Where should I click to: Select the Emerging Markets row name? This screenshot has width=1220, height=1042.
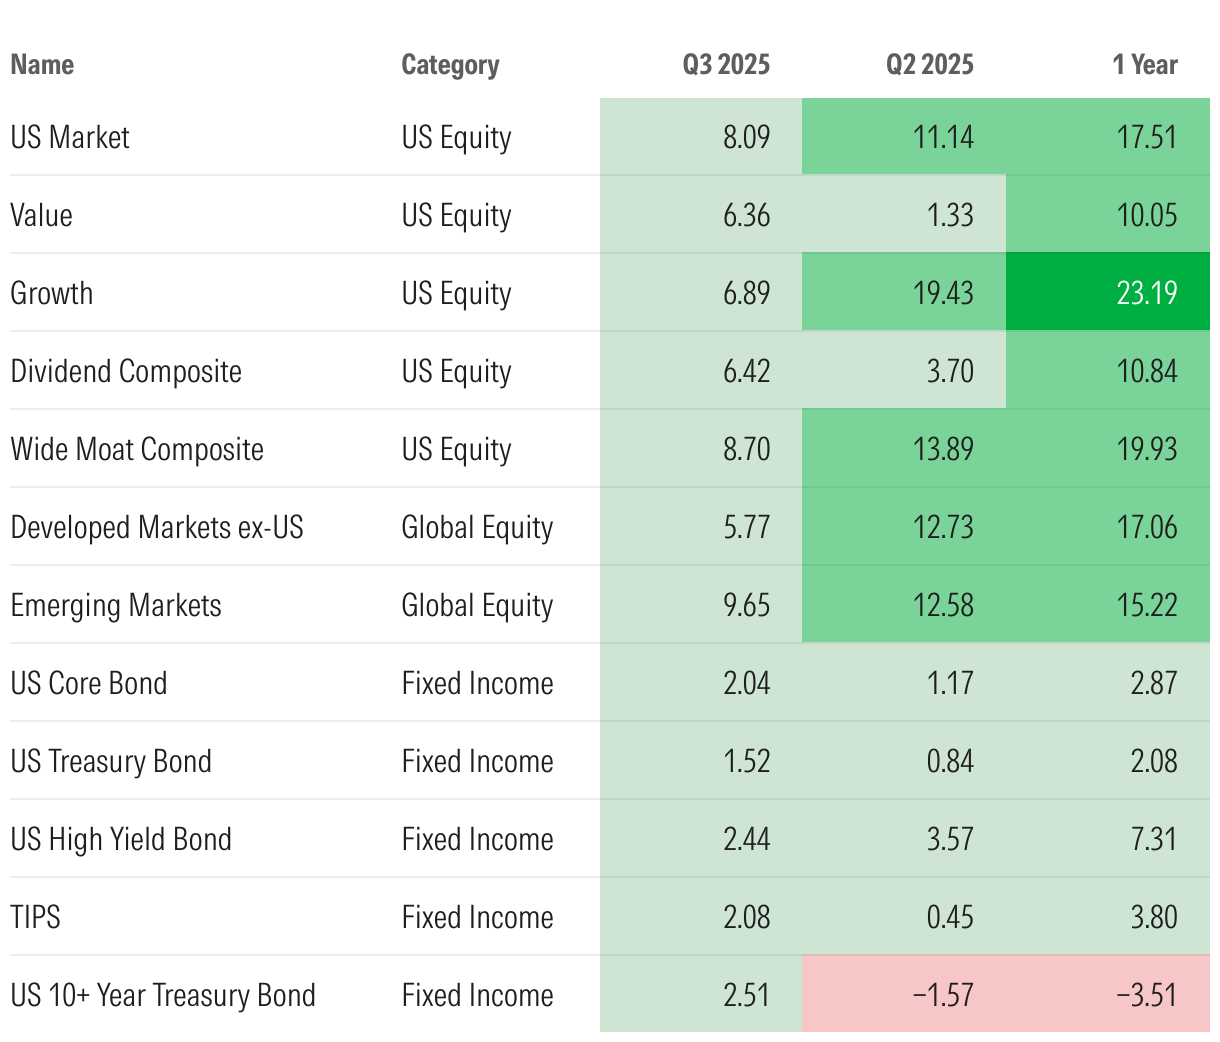point(116,605)
